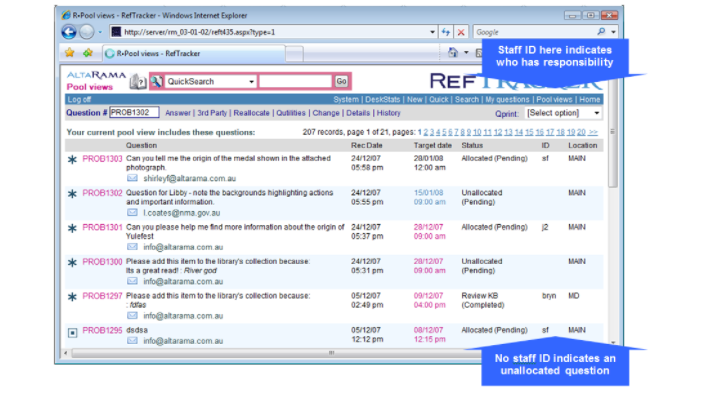The image size is (709, 395).
Task: Click the Reallocate link
Action: pos(251,113)
